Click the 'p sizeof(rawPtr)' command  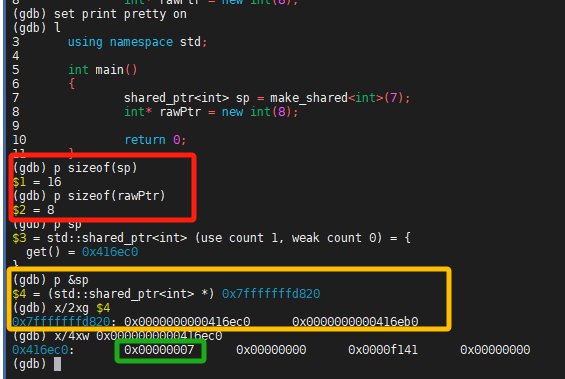(x=89, y=196)
